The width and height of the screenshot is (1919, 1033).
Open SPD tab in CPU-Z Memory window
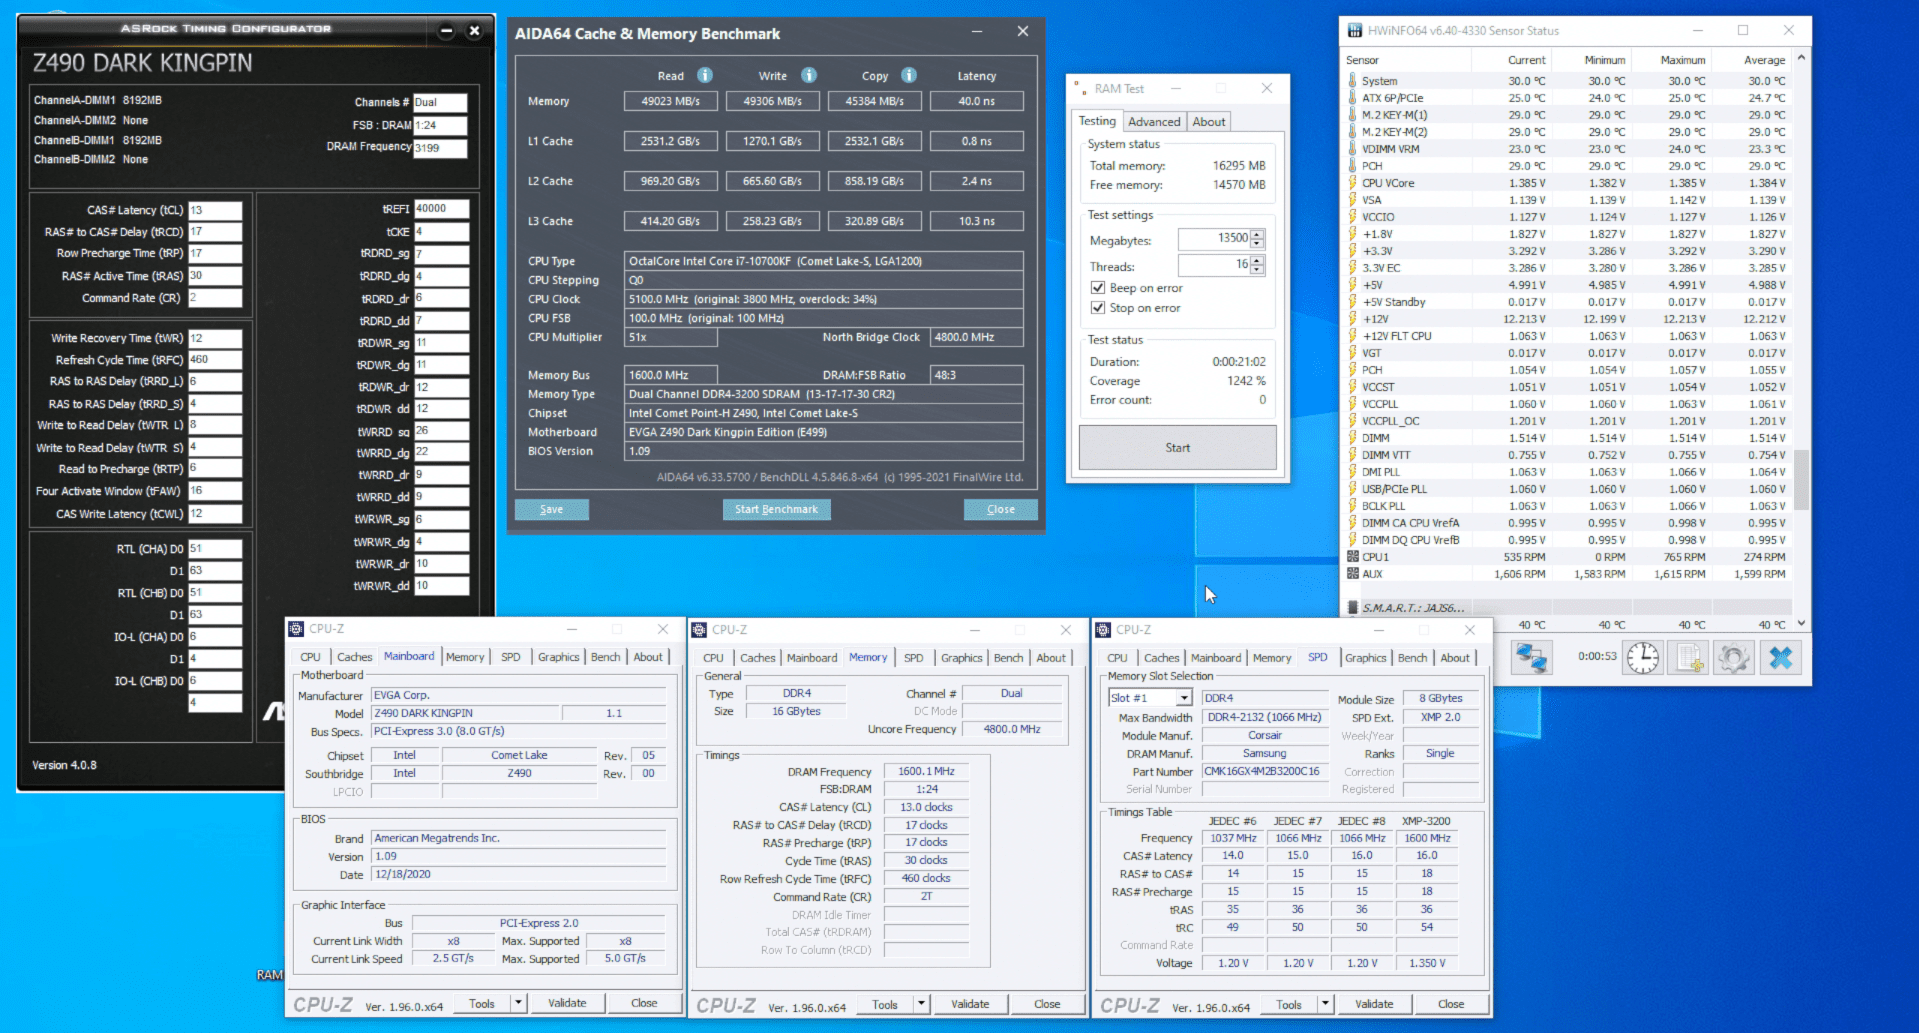(x=914, y=658)
